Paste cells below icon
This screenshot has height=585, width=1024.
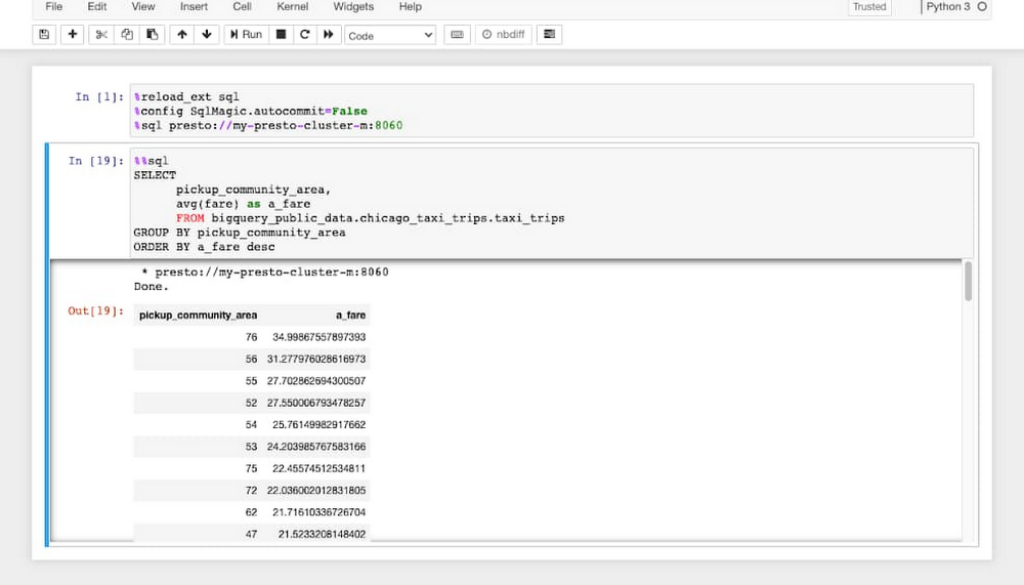coord(152,35)
